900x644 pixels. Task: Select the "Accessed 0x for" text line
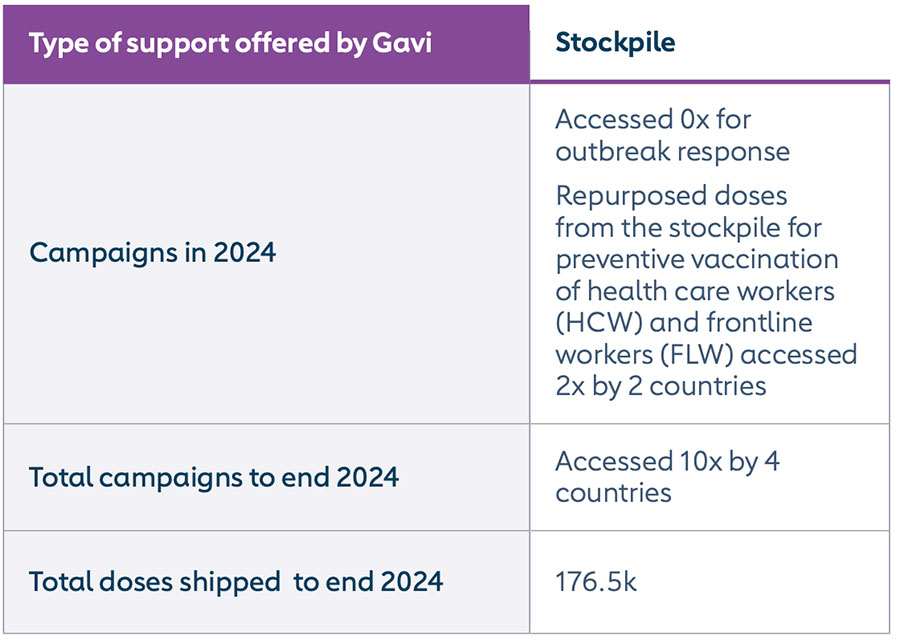click(652, 120)
